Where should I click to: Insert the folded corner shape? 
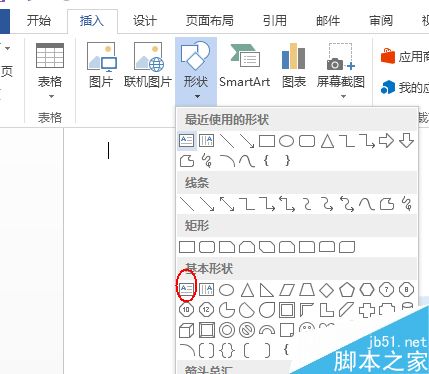pyautogui.click(x=287, y=331)
